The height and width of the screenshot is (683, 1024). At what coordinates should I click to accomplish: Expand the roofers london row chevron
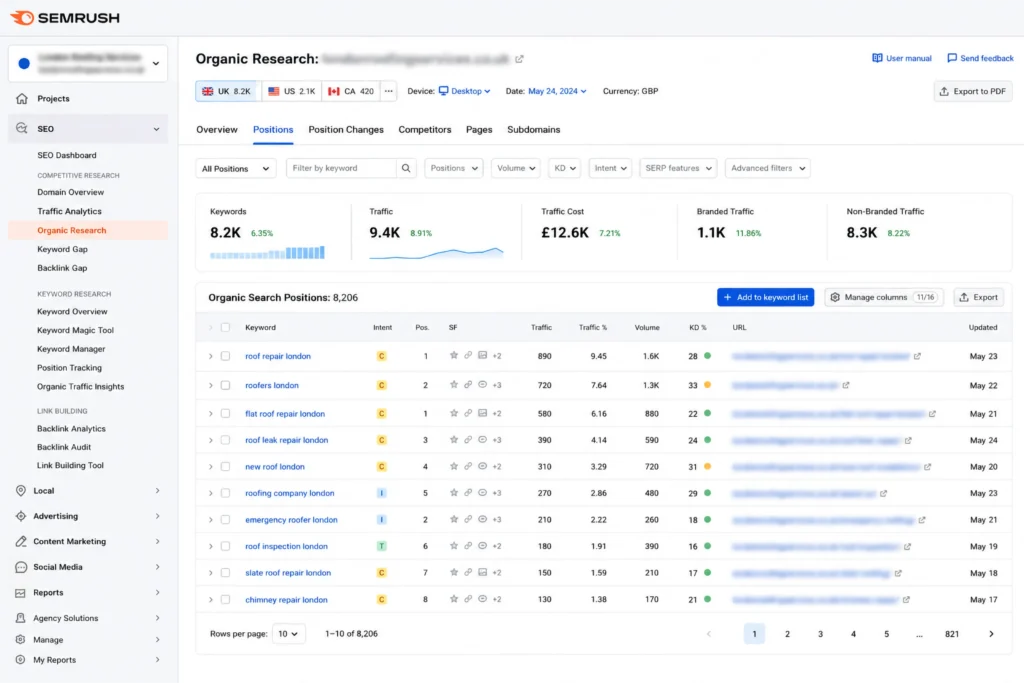point(210,386)
